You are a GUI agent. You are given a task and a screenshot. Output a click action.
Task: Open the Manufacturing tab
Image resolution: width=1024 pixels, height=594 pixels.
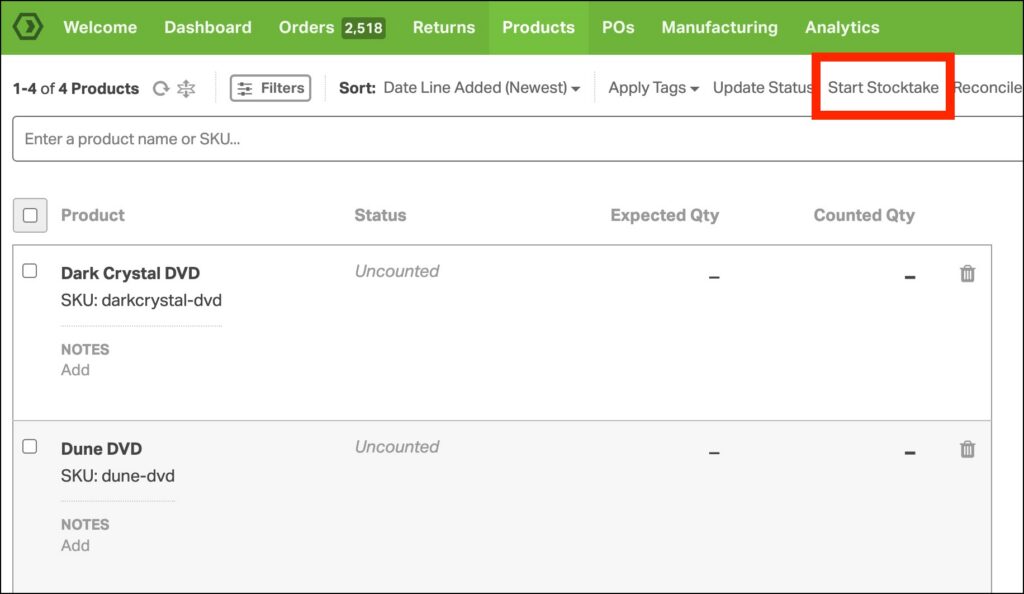coord(719,27)
